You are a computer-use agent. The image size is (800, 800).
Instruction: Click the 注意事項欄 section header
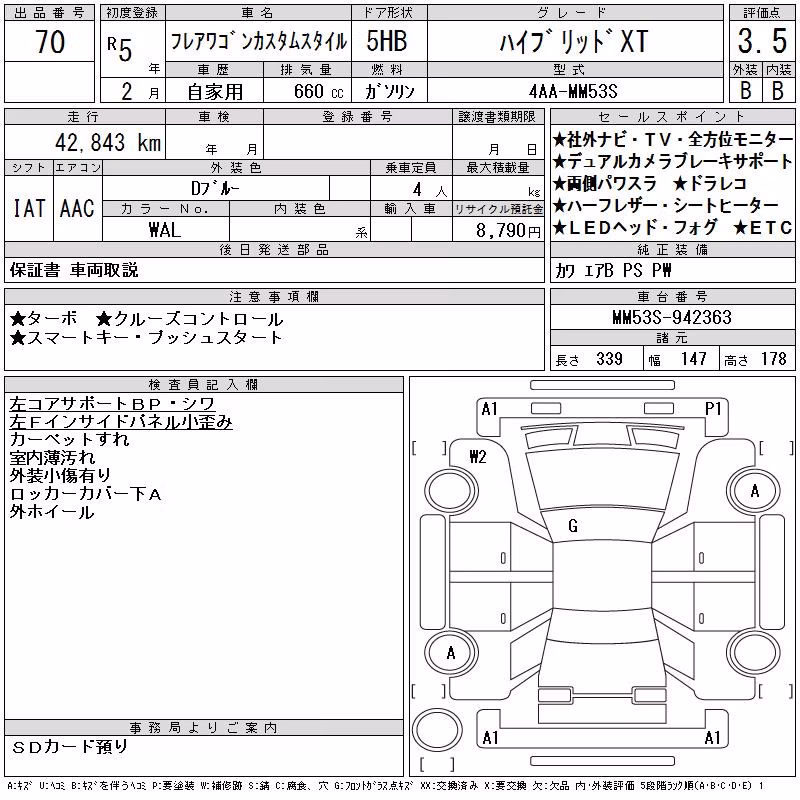click(x=274, y=296)
